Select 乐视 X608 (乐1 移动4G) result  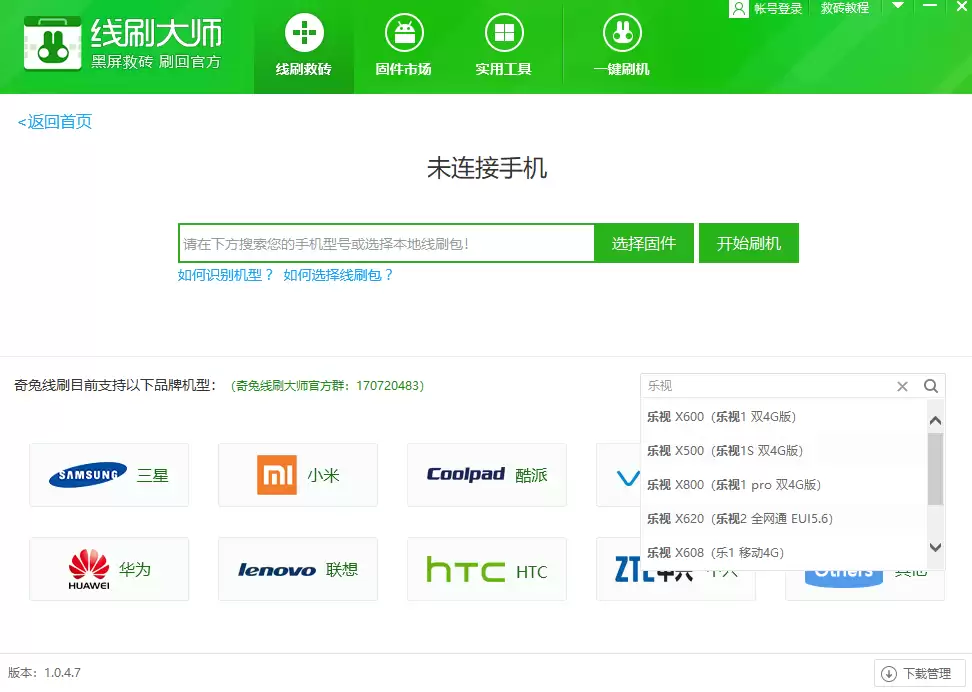(784, 552)
